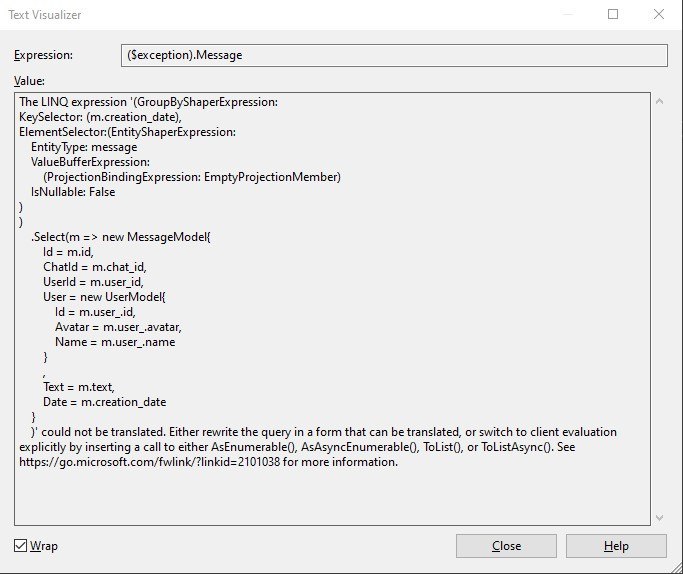The width and height of the screenshot is (683, 574).
Task: Click the scrollbar up arrow
Action: coord(659,101)
